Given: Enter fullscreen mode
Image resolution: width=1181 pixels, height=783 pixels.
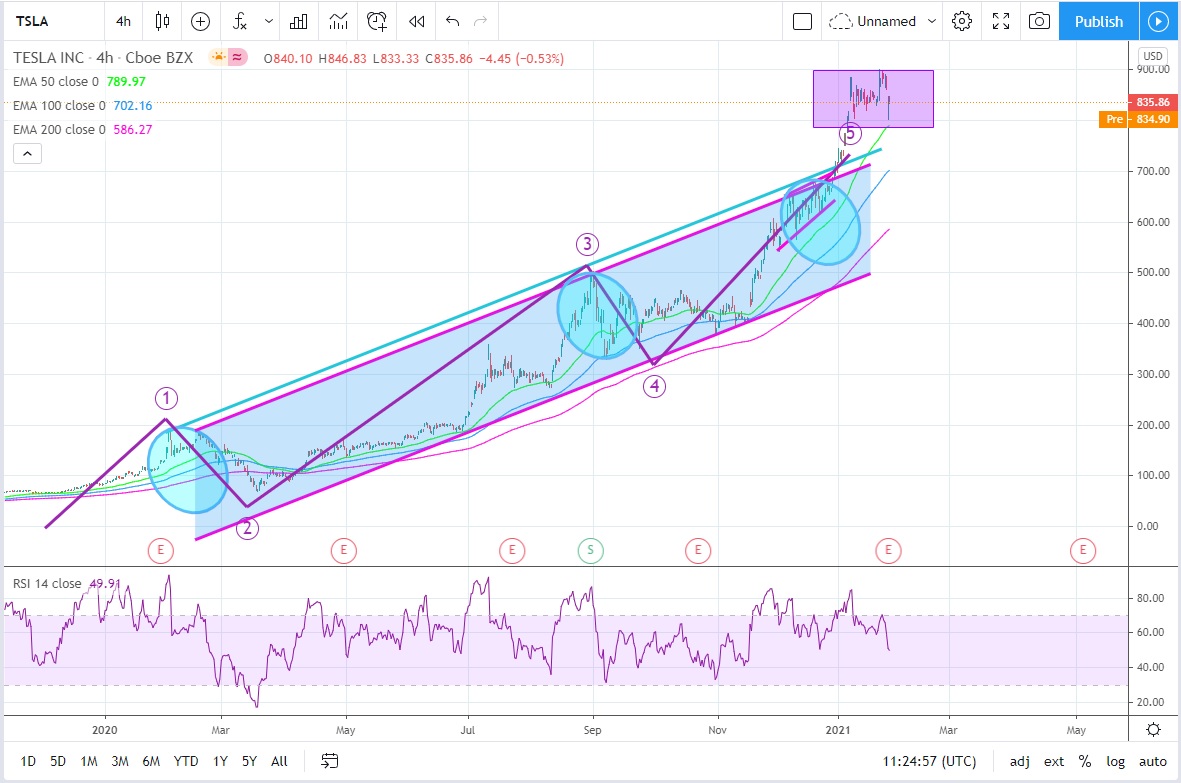Looking at the screenshot, I should click(x=1001, y=21).
